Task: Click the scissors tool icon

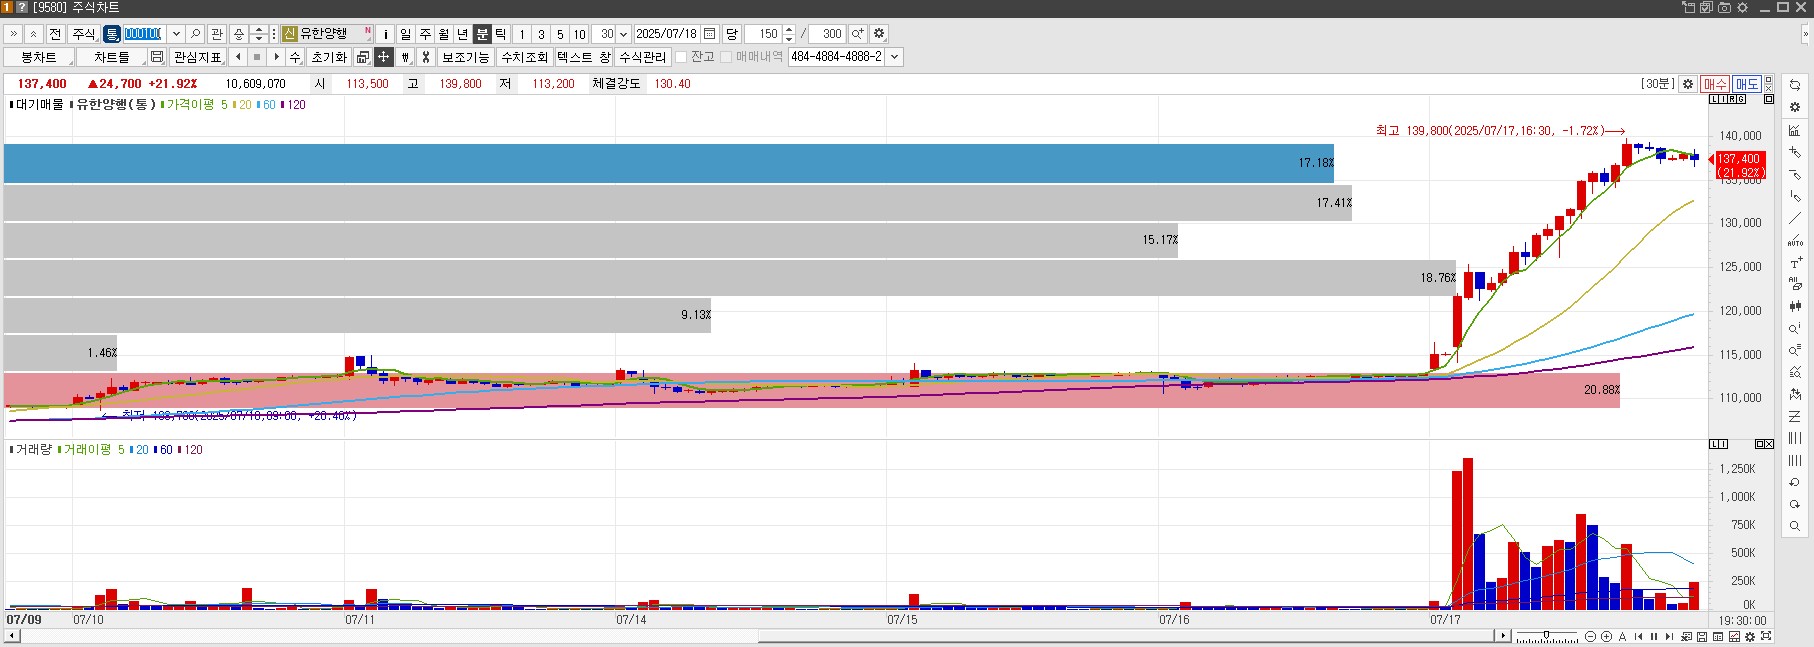Action: [x=425, y=57]
